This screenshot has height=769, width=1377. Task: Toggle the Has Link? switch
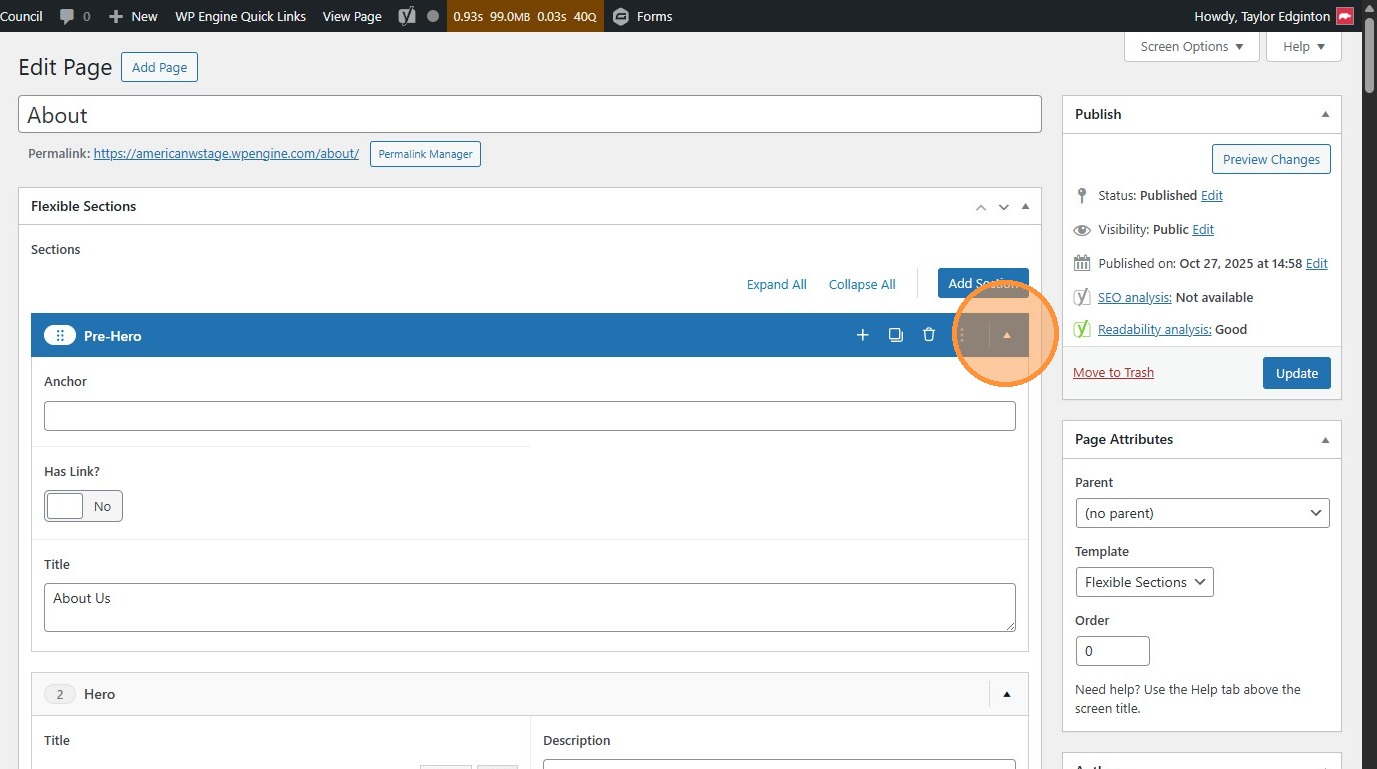click(84, 506)
